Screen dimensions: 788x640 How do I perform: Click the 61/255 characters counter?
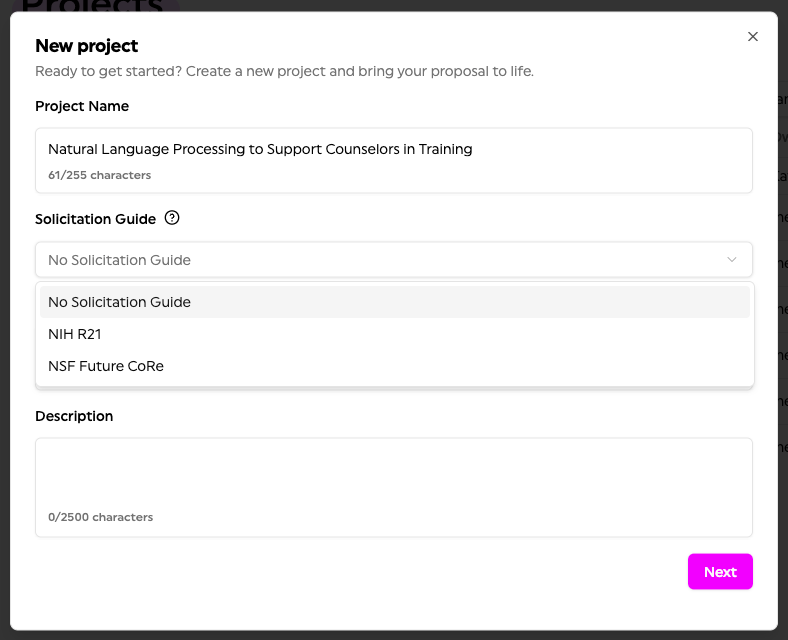tap(99, 175)
